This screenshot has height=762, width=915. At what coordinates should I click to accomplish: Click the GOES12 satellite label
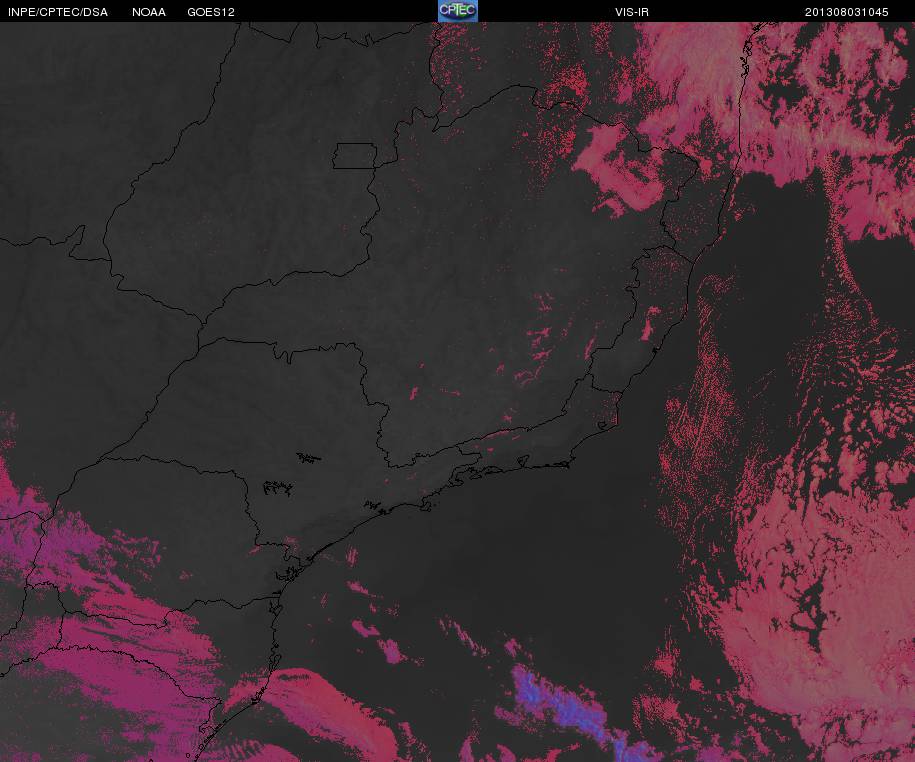tap(210, 12)
